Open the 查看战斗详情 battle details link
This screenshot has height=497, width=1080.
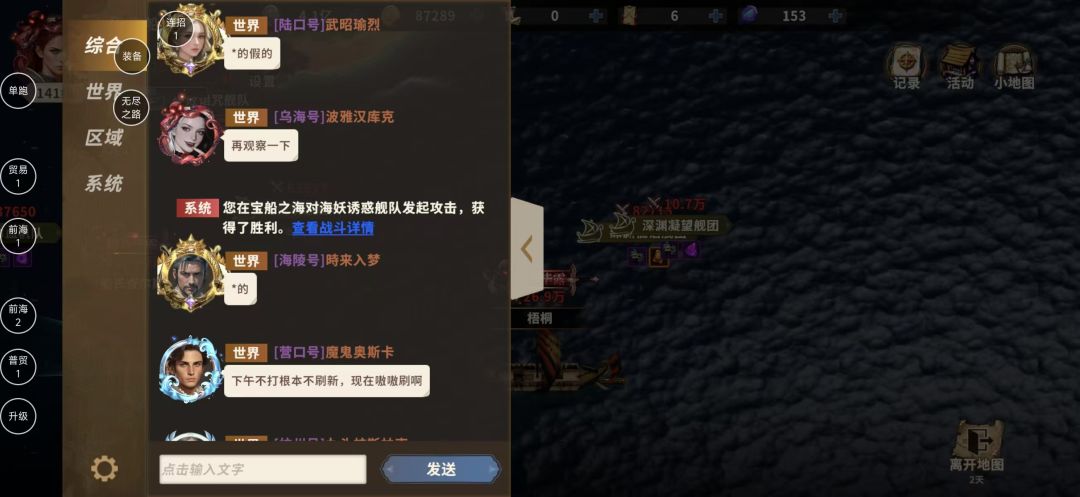coord(333,228)
